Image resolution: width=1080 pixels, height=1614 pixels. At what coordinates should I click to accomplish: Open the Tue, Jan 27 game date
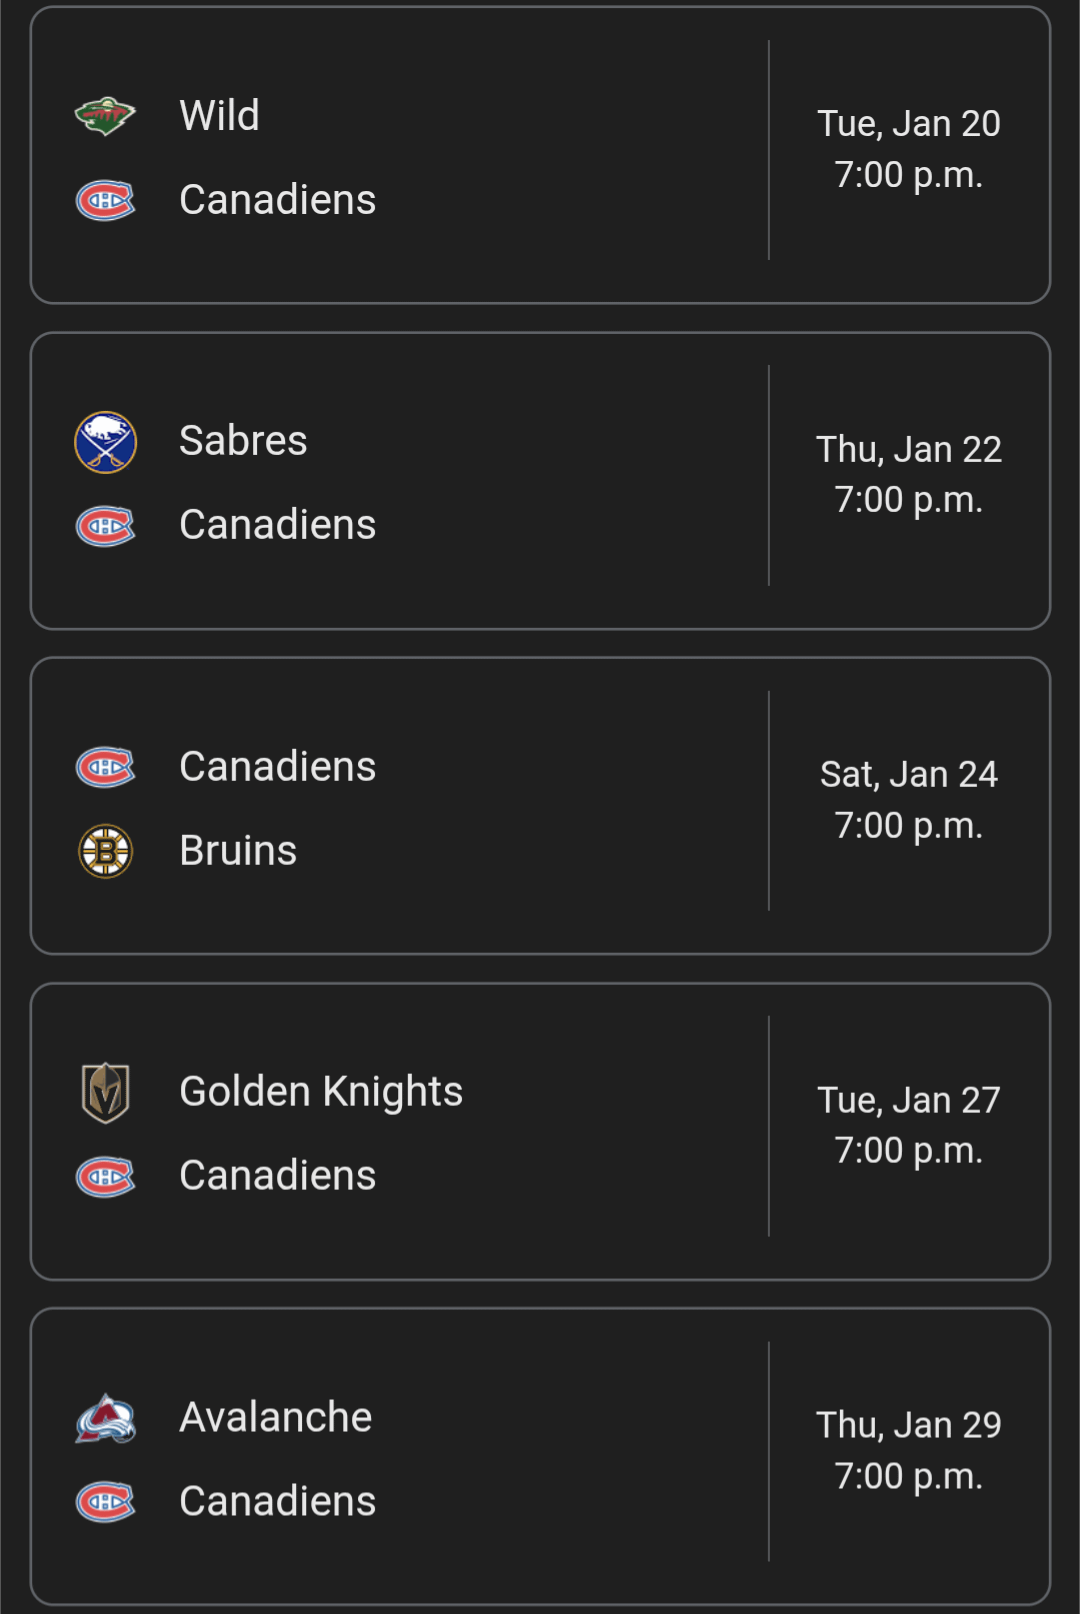click(x=908, y=1101)
